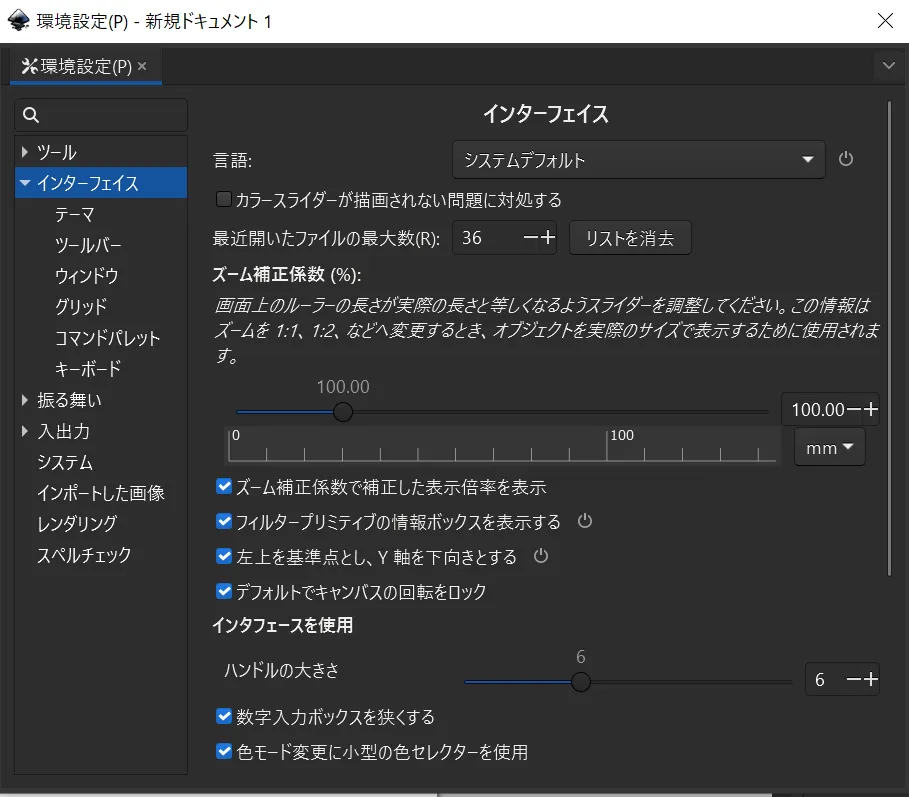Viewport: 909px width, 797px height.
Task: Open インポートした画像 preferences page
Action: click(x=101, y=493)
